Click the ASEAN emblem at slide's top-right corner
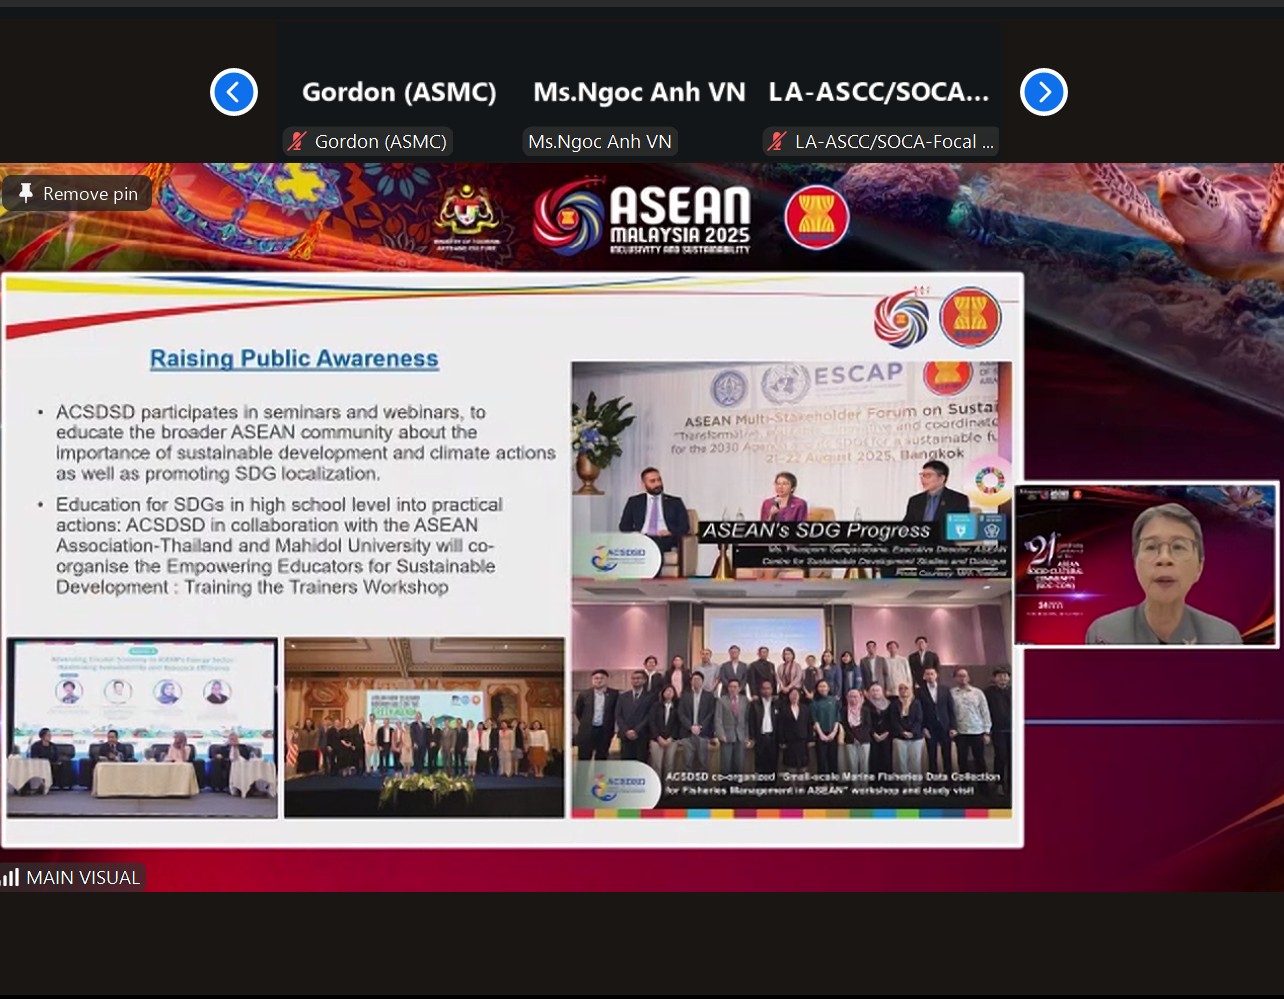 click(969, 318)
